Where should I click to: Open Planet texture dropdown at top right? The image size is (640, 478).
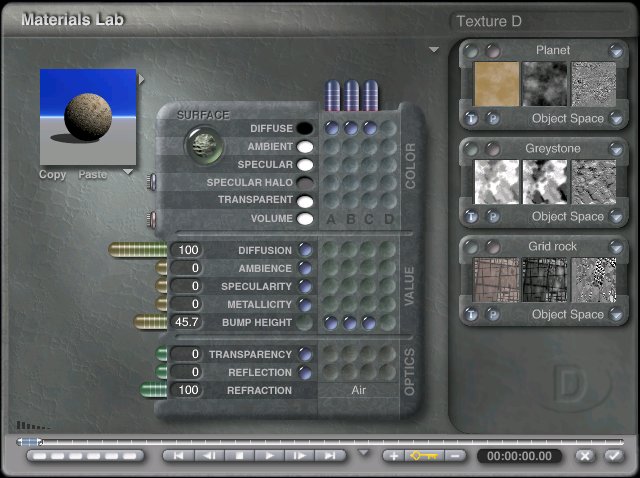point(616,51)
